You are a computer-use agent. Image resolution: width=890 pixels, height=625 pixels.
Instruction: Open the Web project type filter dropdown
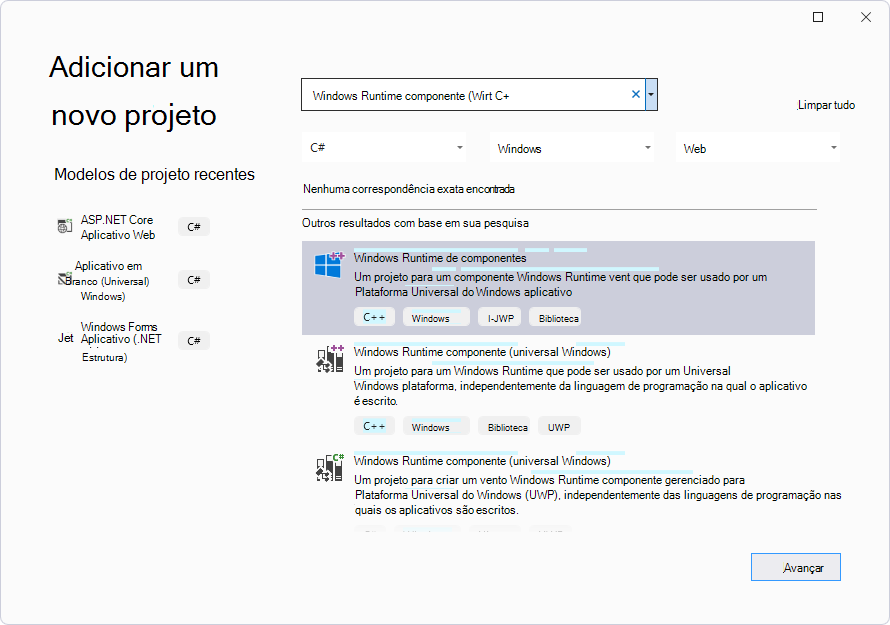(x=757, y=148)
